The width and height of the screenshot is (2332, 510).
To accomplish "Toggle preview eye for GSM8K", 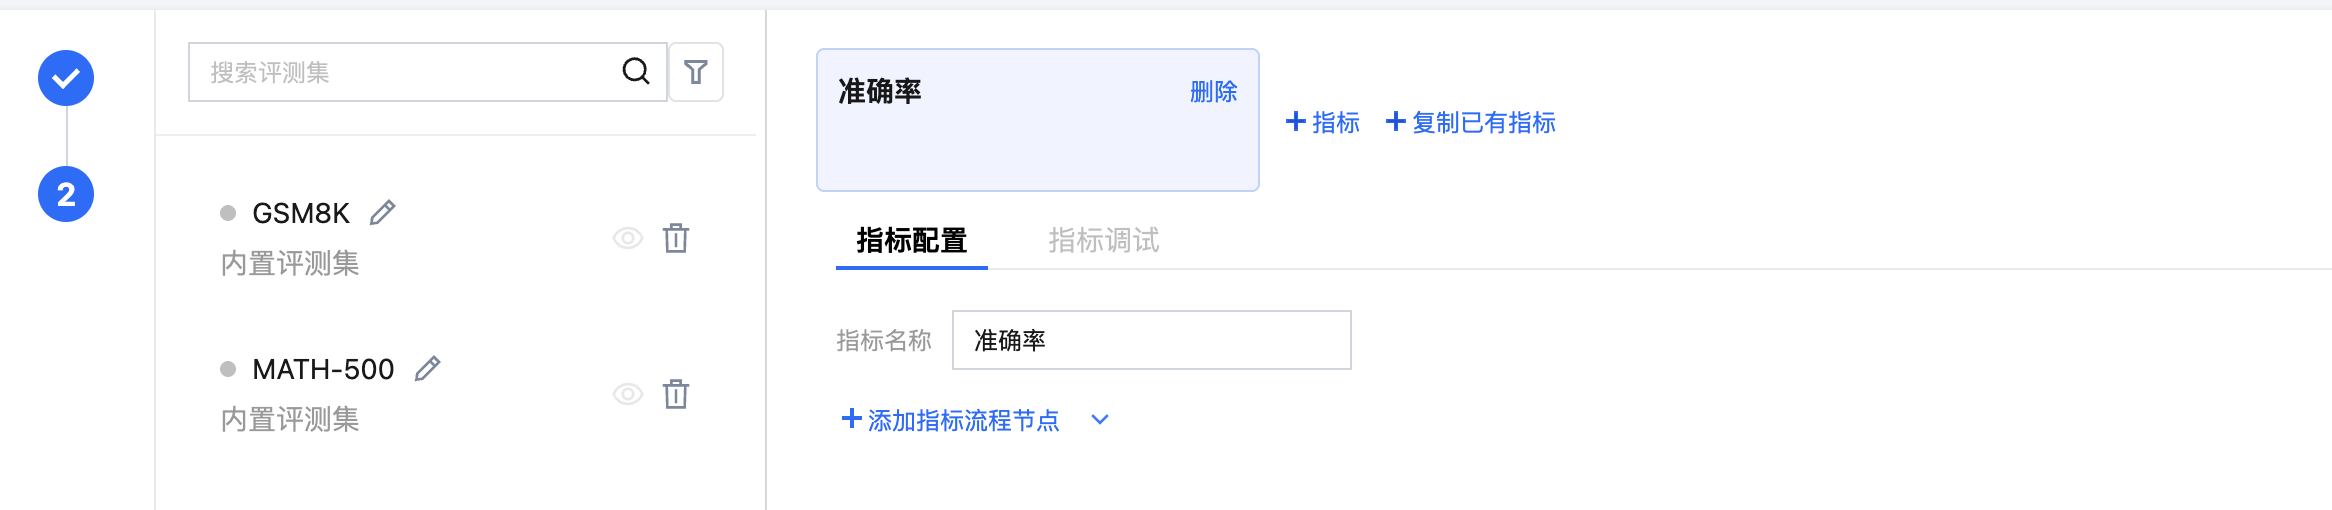I will point(627,238).
